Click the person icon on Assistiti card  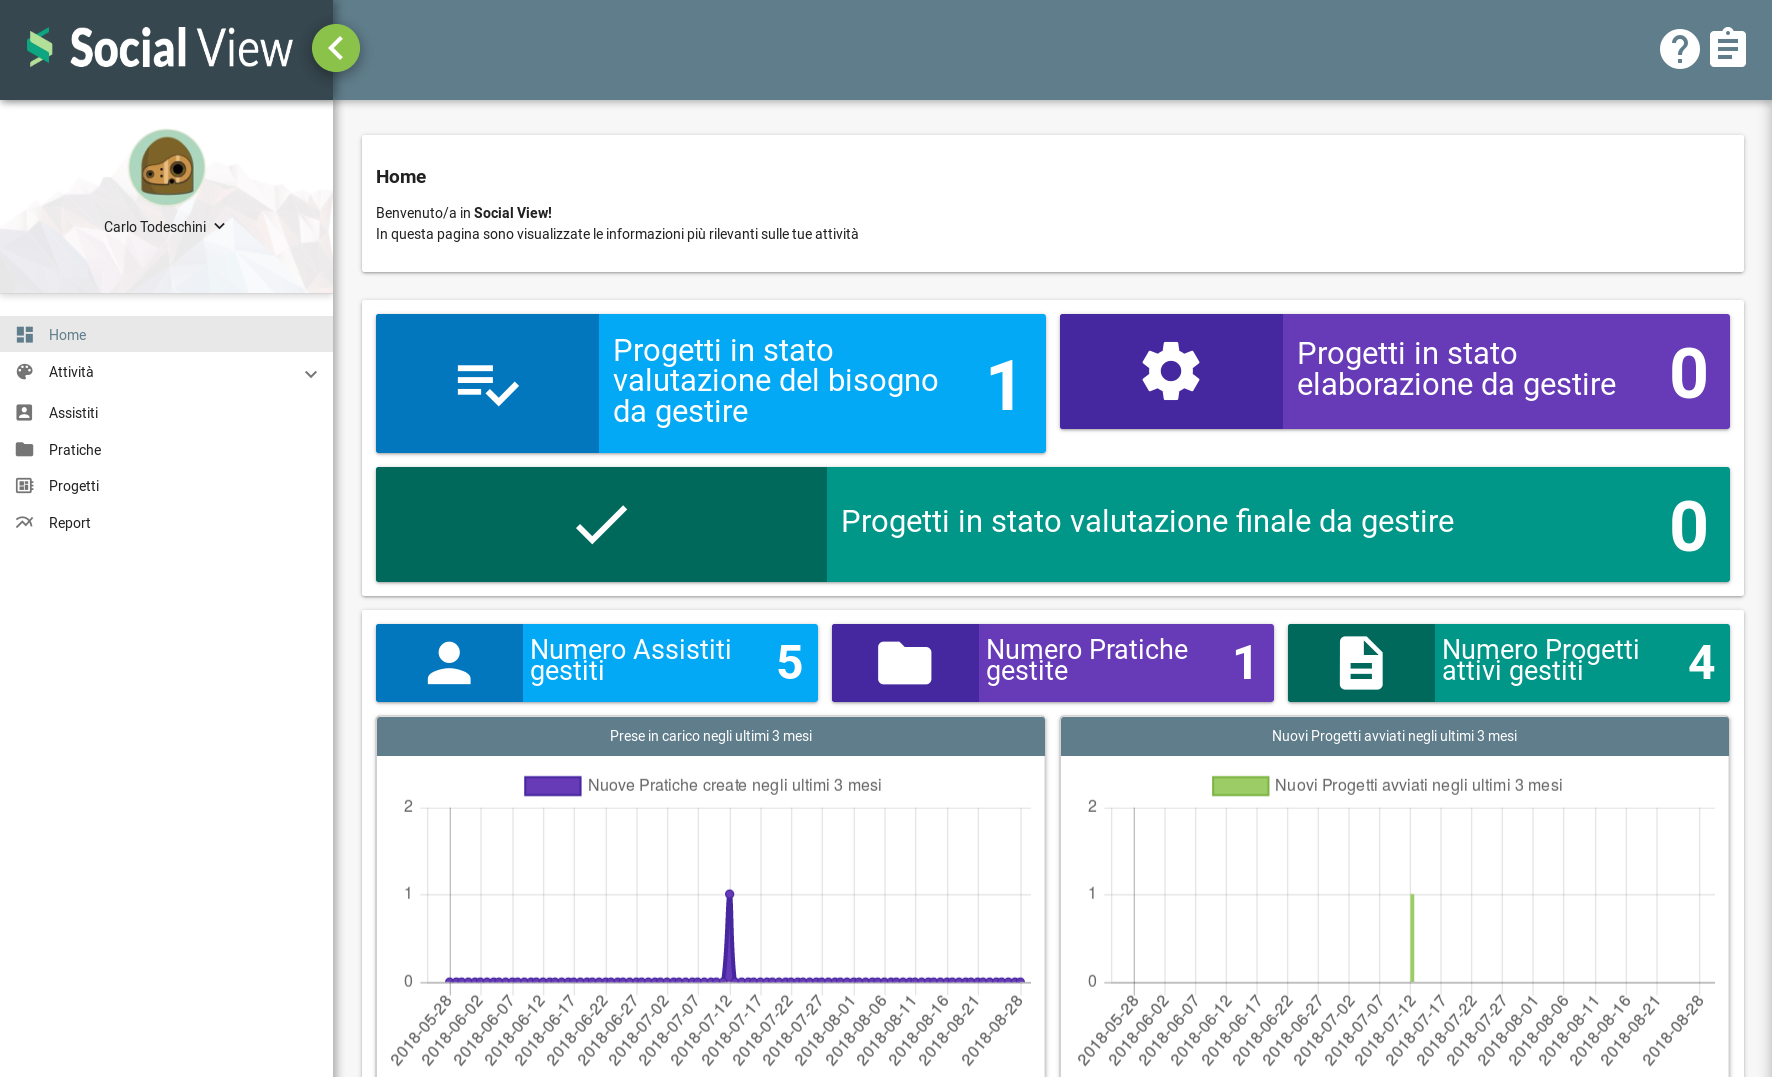click(449, 663)
